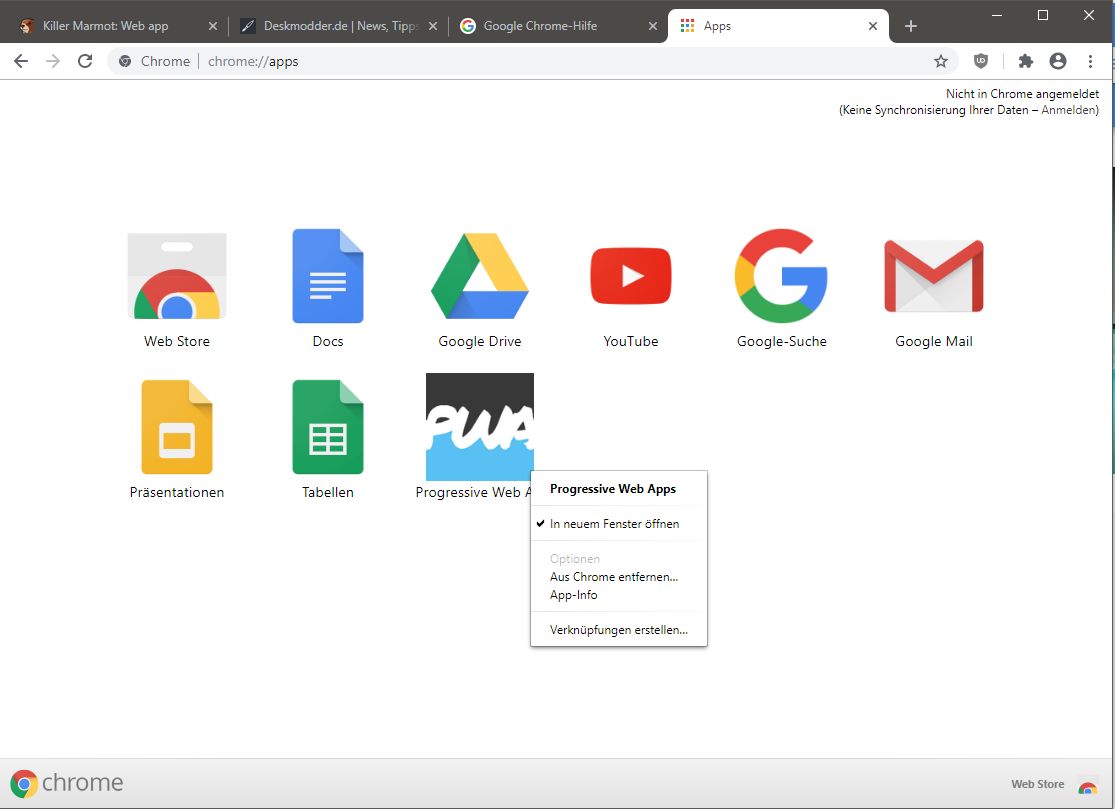Screen dimensions: 1115x809
Task: Open the profile avatar menu
Action: 1058,61
